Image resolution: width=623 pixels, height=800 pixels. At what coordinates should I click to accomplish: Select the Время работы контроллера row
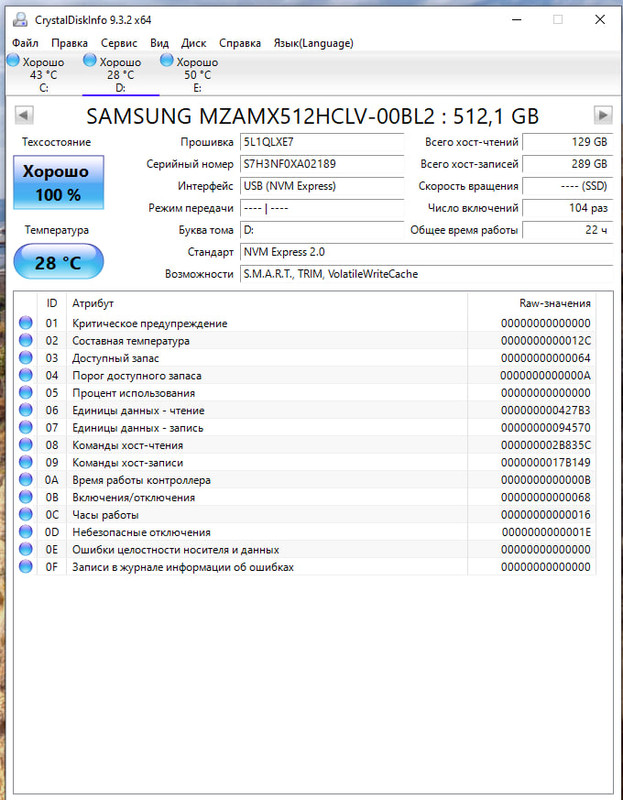click(x=306, y=480)
